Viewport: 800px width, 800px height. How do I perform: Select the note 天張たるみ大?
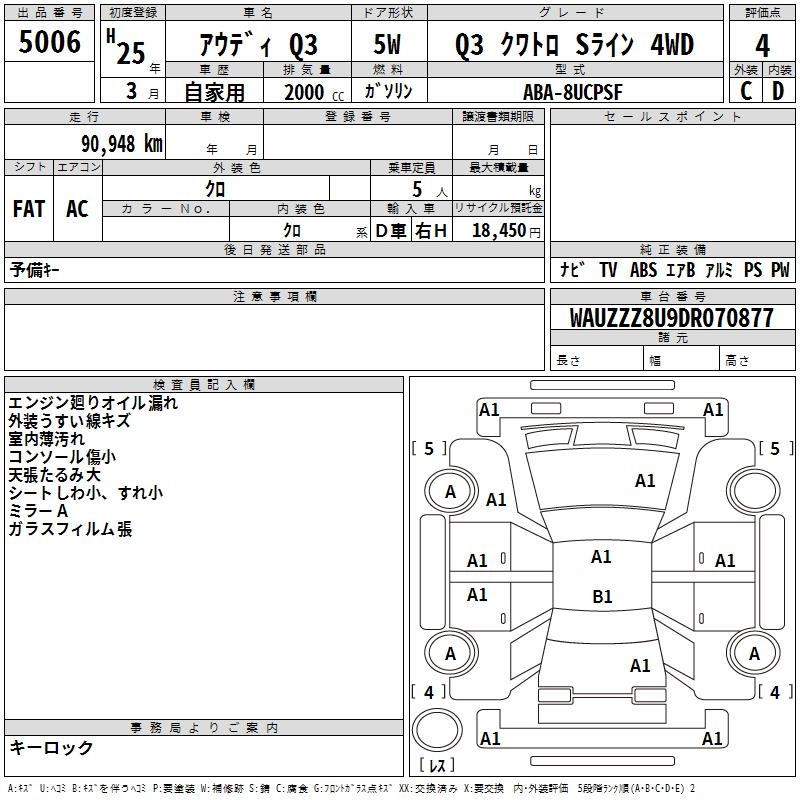[x=54, y=475]
